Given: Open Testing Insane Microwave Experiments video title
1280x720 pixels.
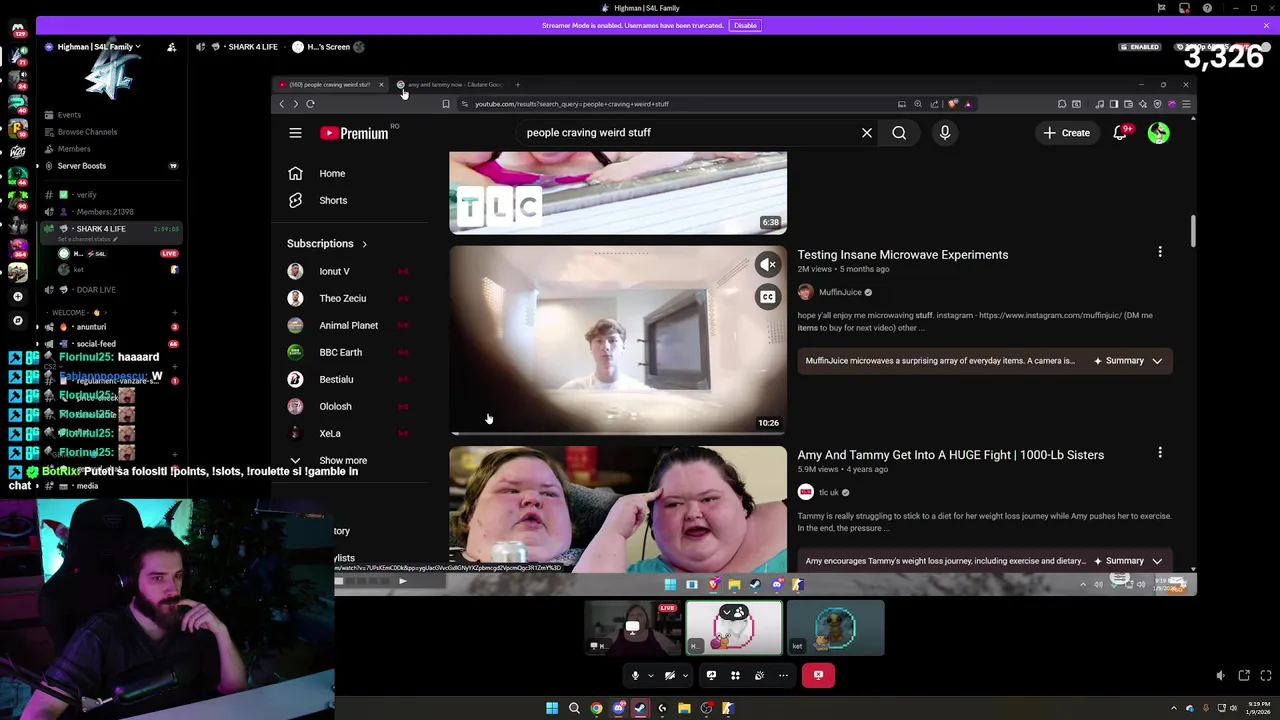Looking at the screenshot, I should (903, 255).
